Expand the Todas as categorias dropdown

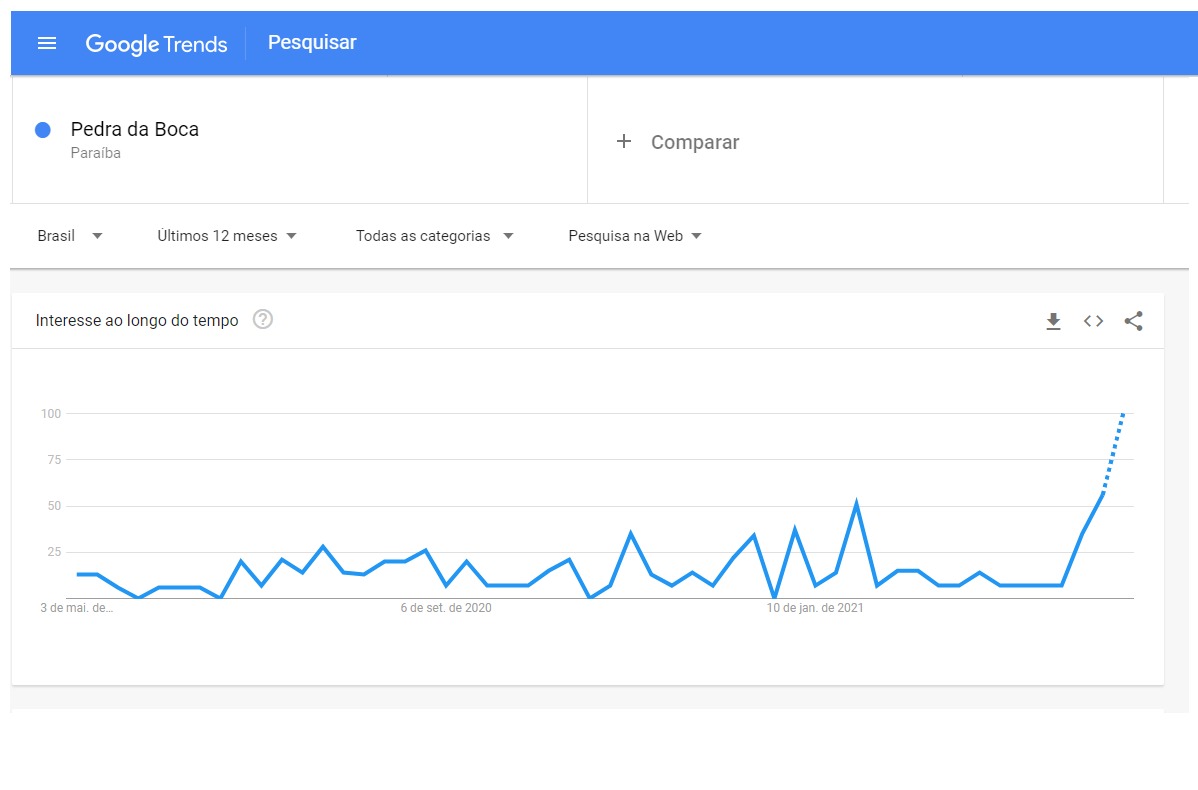tap(434, 236)
